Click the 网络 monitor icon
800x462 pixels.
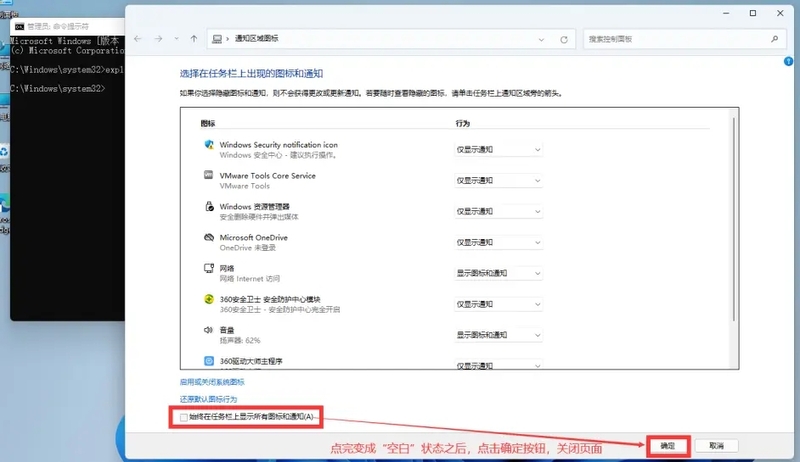pos(209,268)
